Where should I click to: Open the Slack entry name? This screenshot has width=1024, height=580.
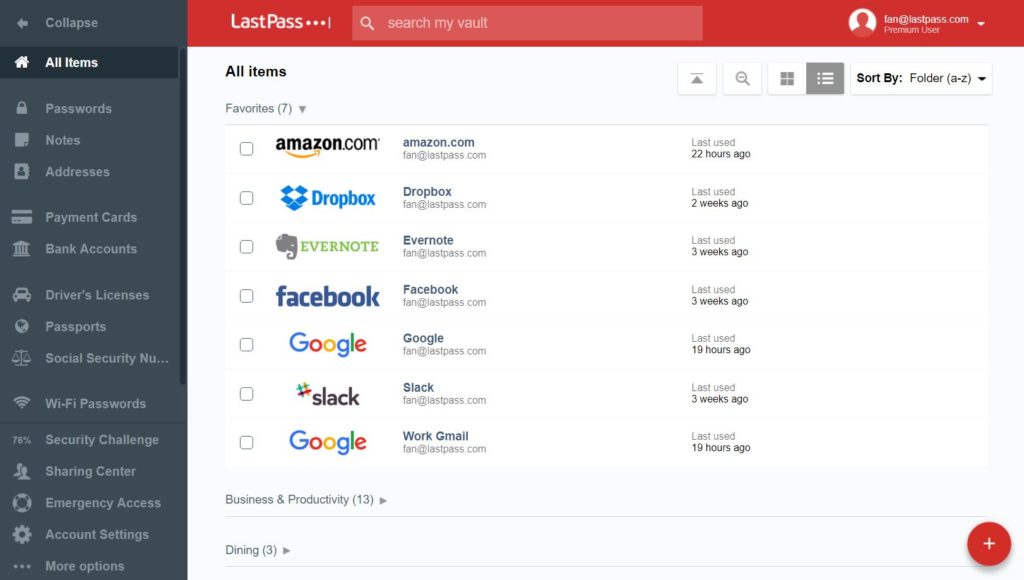(418, 387)
